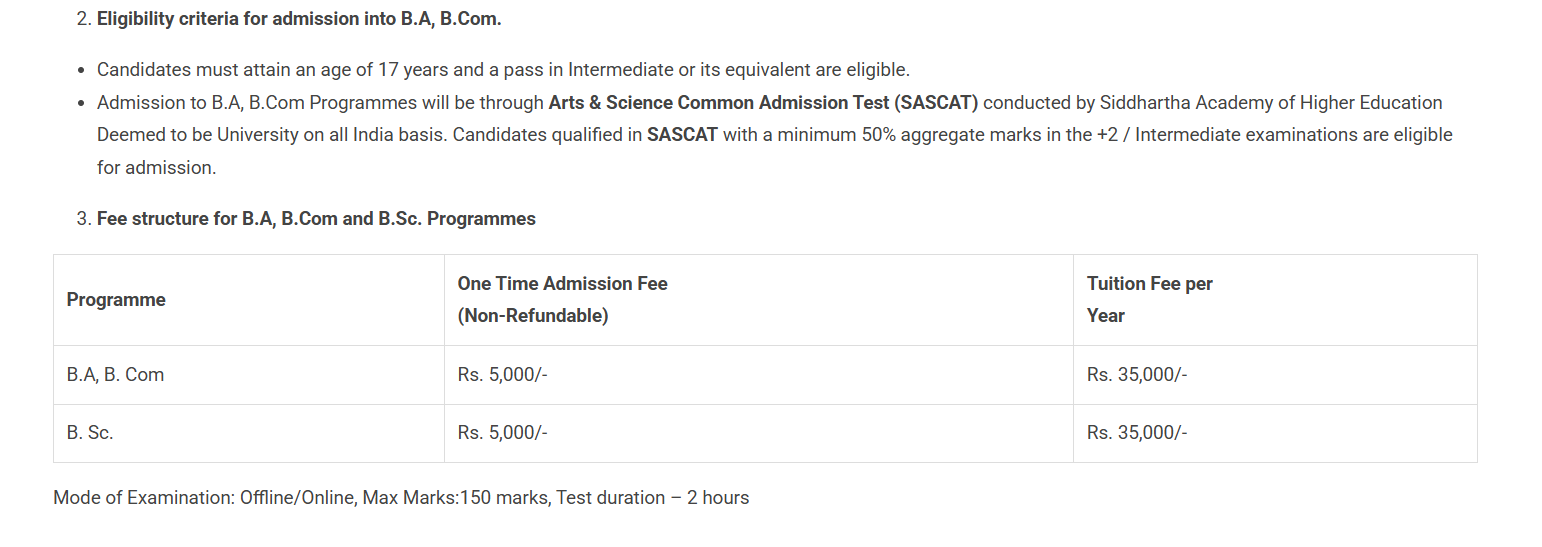
Task: Select the B. Sc. programme cell
Action: pos(249,433)
